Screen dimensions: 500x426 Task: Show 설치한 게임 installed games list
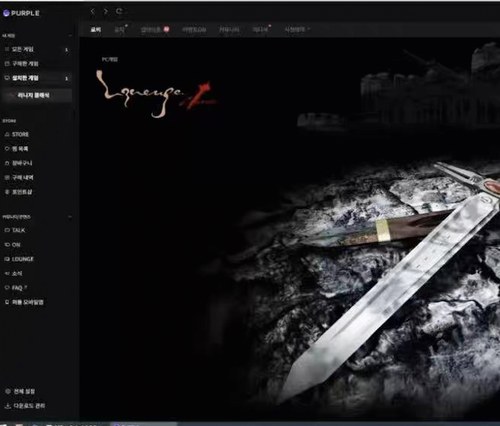(x=37, y=78)
